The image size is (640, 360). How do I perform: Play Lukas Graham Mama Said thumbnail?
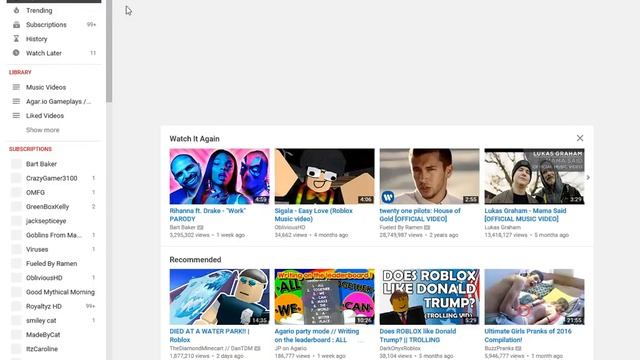click(534, 176)
